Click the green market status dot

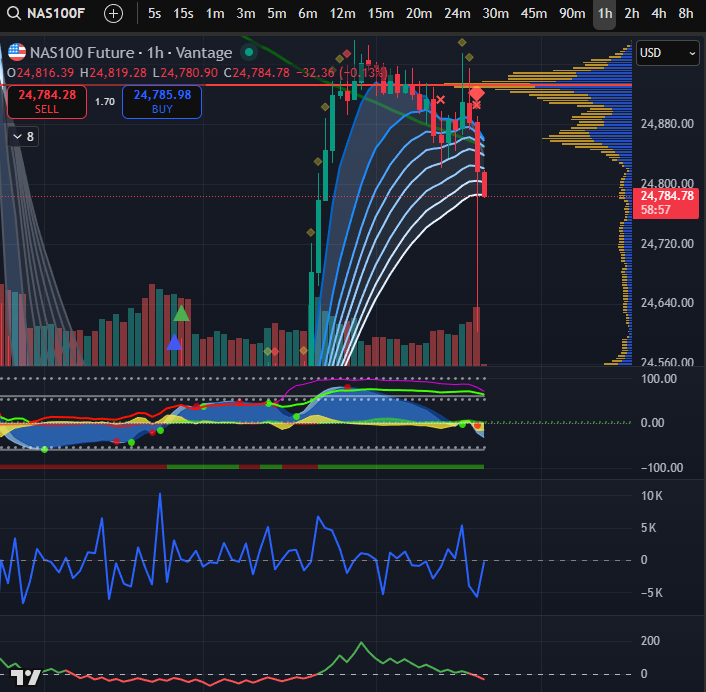tap(249, 53)
